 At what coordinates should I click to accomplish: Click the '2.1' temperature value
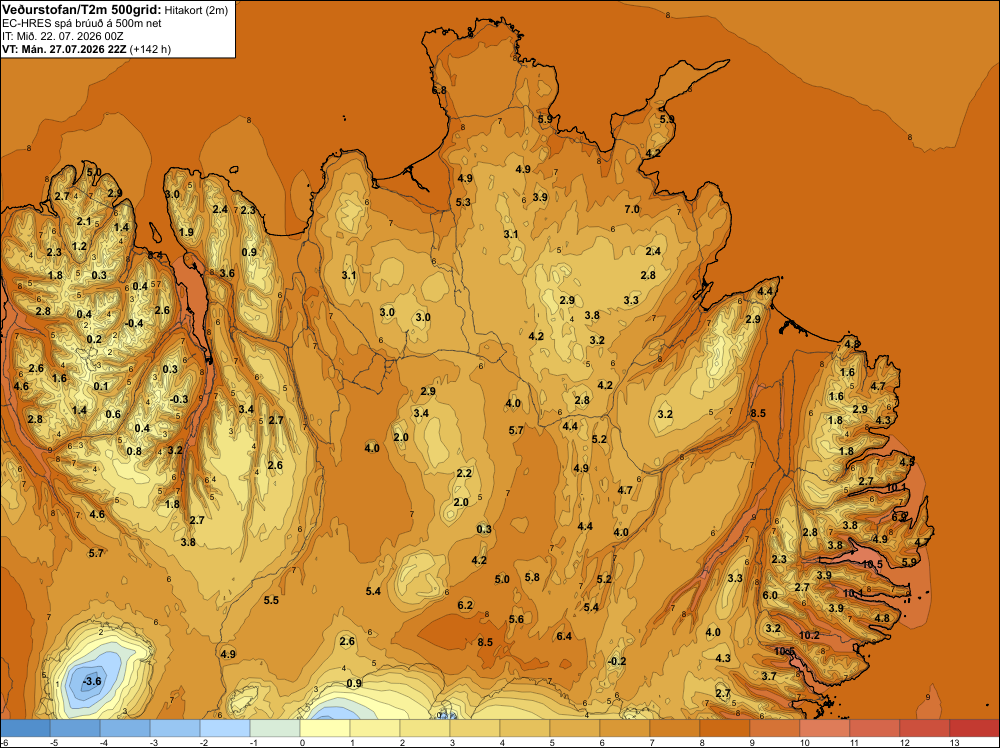click(x=84, y=221)
